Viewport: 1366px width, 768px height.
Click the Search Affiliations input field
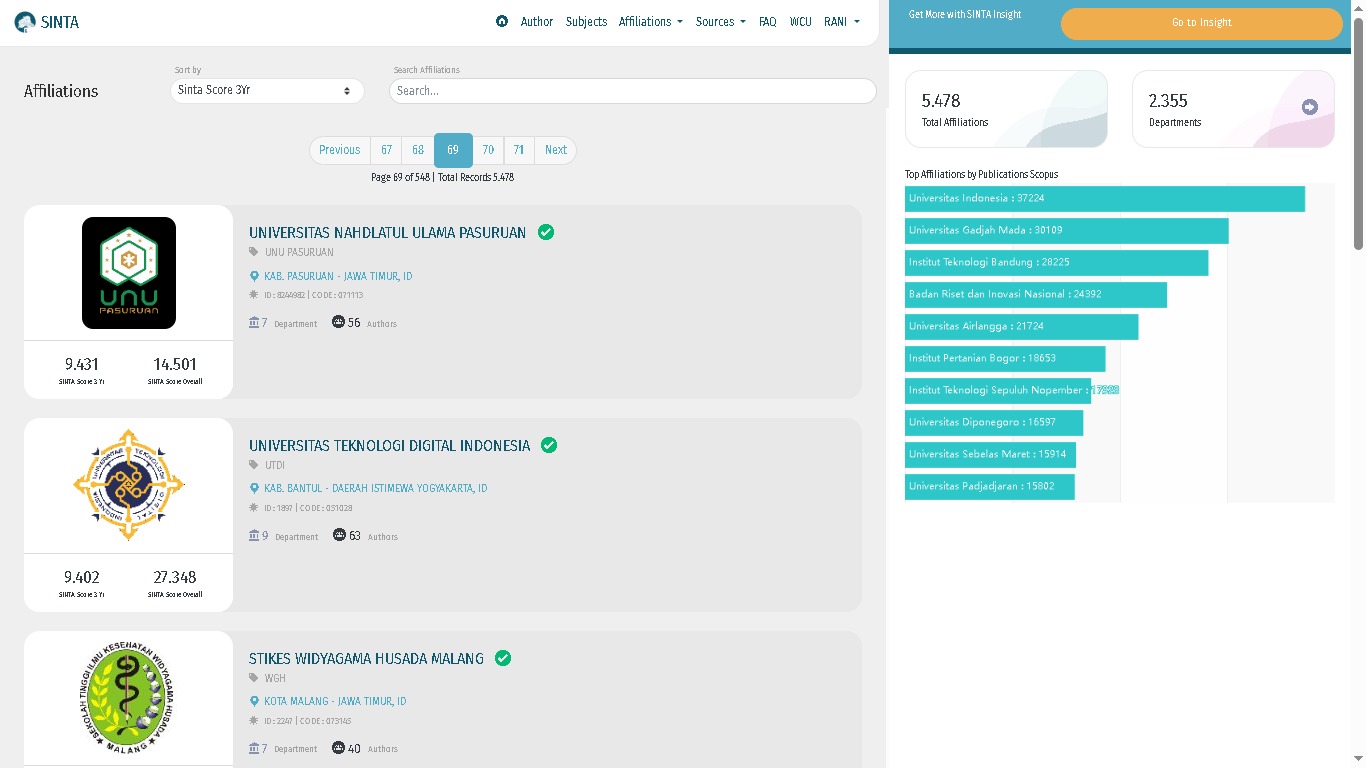click(x=633, y=91)
